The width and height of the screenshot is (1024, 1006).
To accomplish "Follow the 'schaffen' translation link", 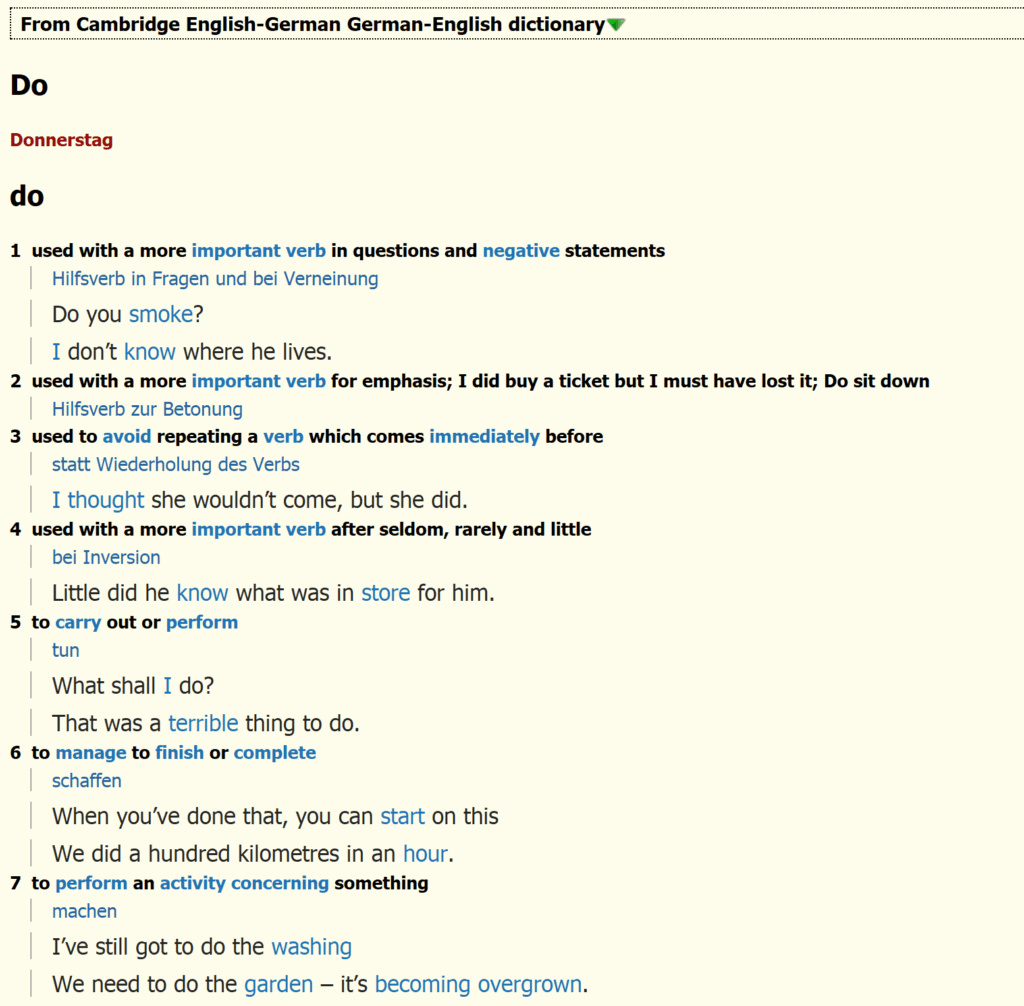I will [87, 780].
